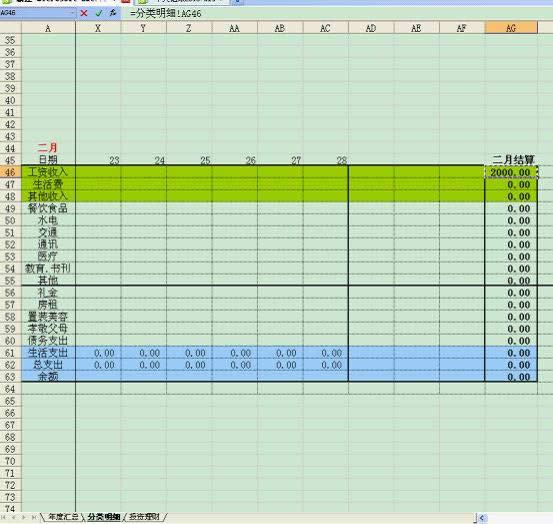Select the green 工资收入 cell
Image resolution: width=553 pixels, height=524 pixels.
click(x=48, y=172)
